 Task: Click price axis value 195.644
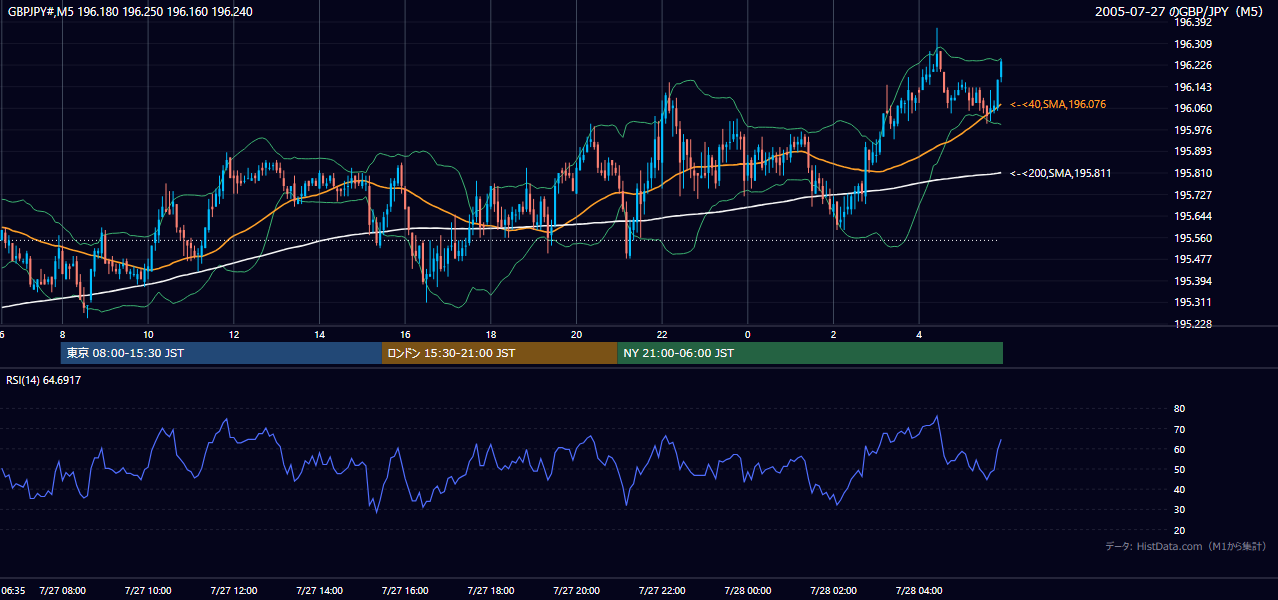coord(1192,216)
